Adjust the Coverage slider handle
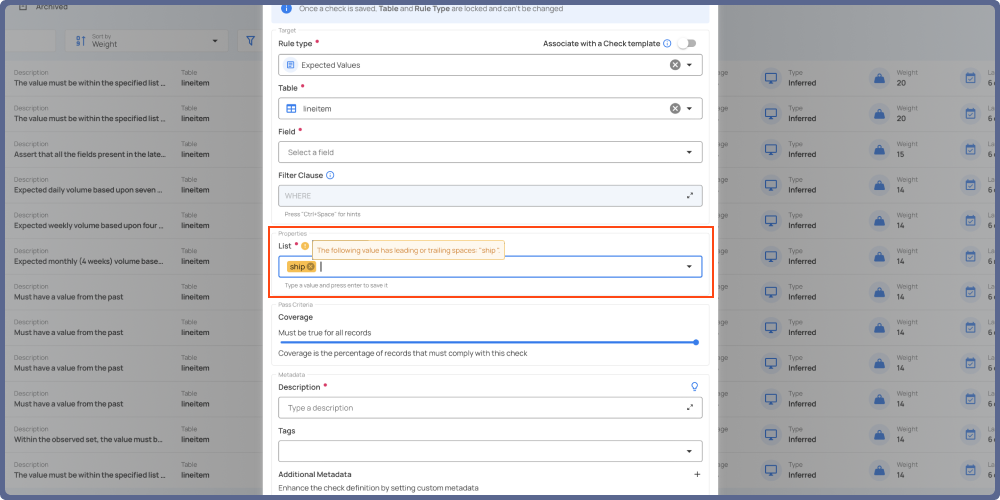This screenshot has width=1000, height=500. pos(696,342)
